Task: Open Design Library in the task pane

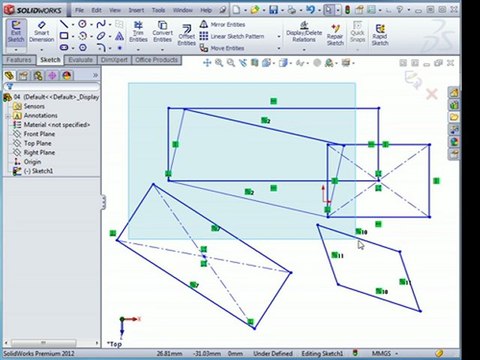Action: [454, 105]
